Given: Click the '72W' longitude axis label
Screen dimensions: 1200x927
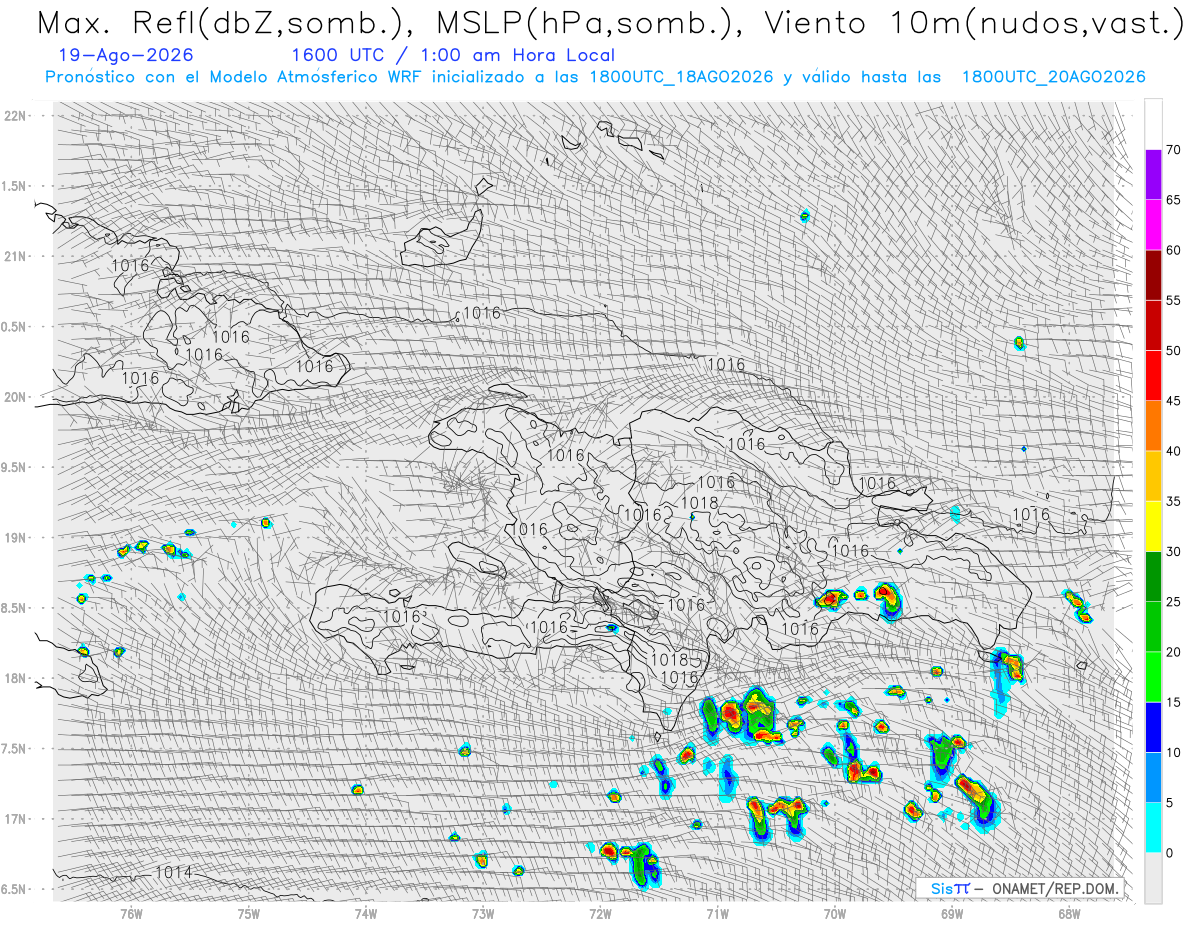Looking at the screenshot, I should 600,912.
